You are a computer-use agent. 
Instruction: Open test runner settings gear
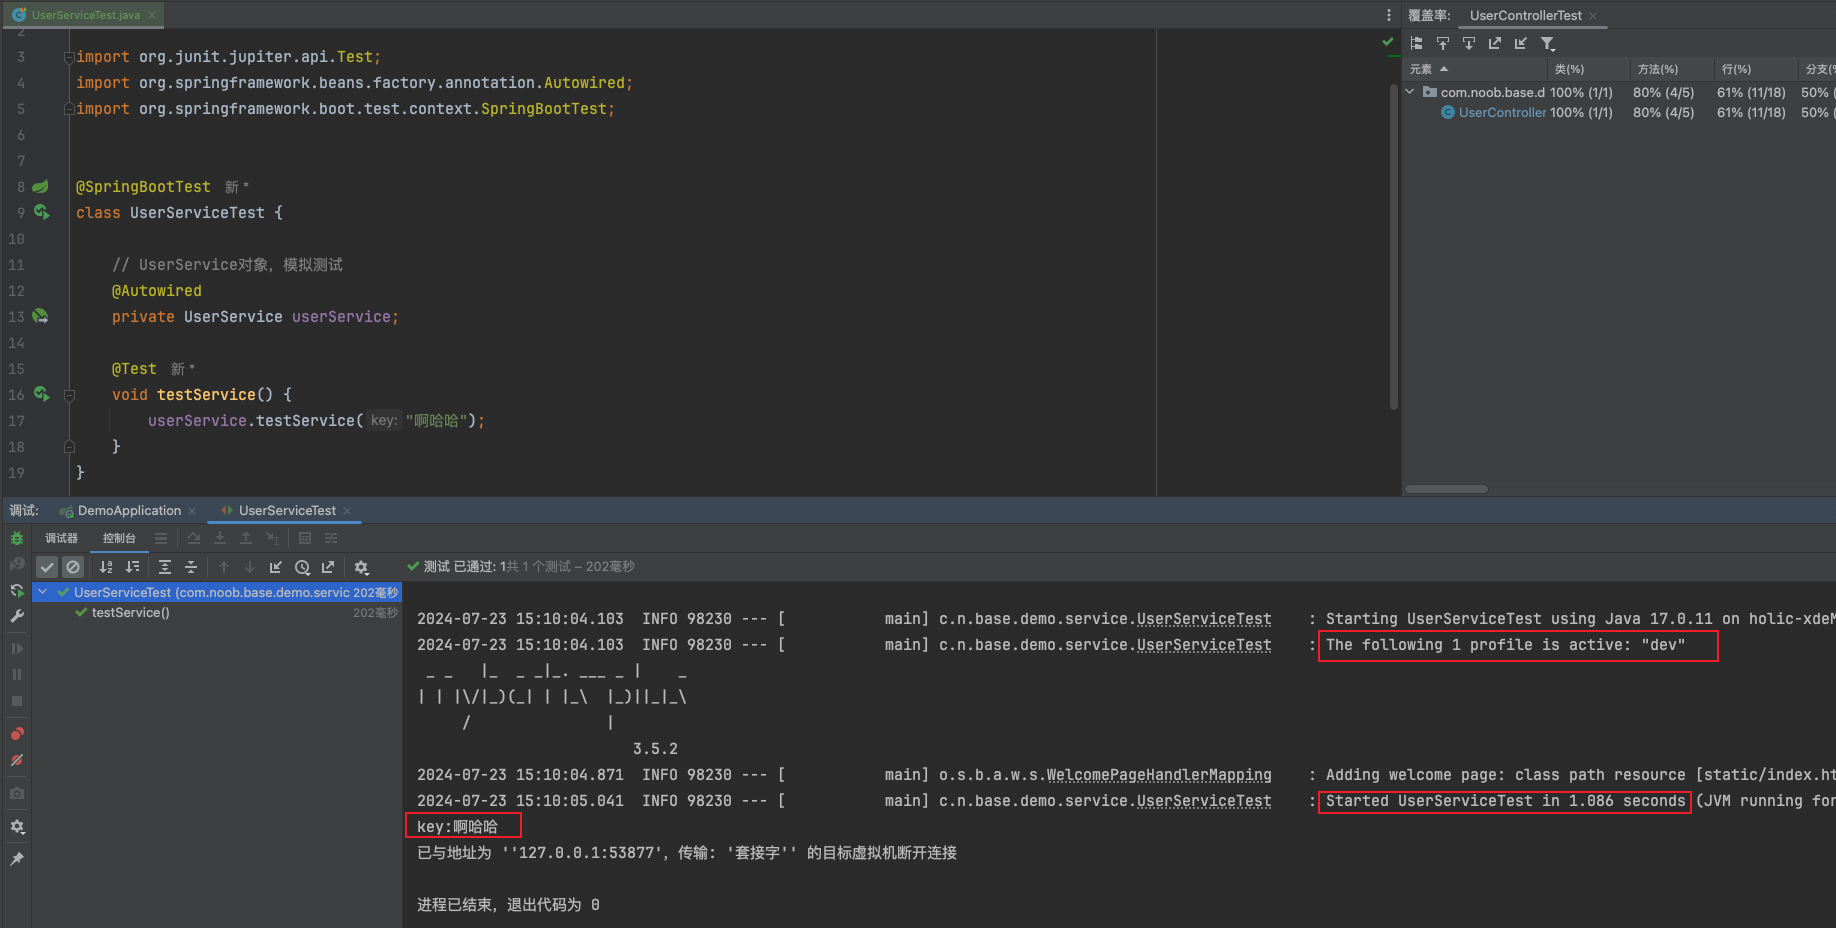coord(361,567)
